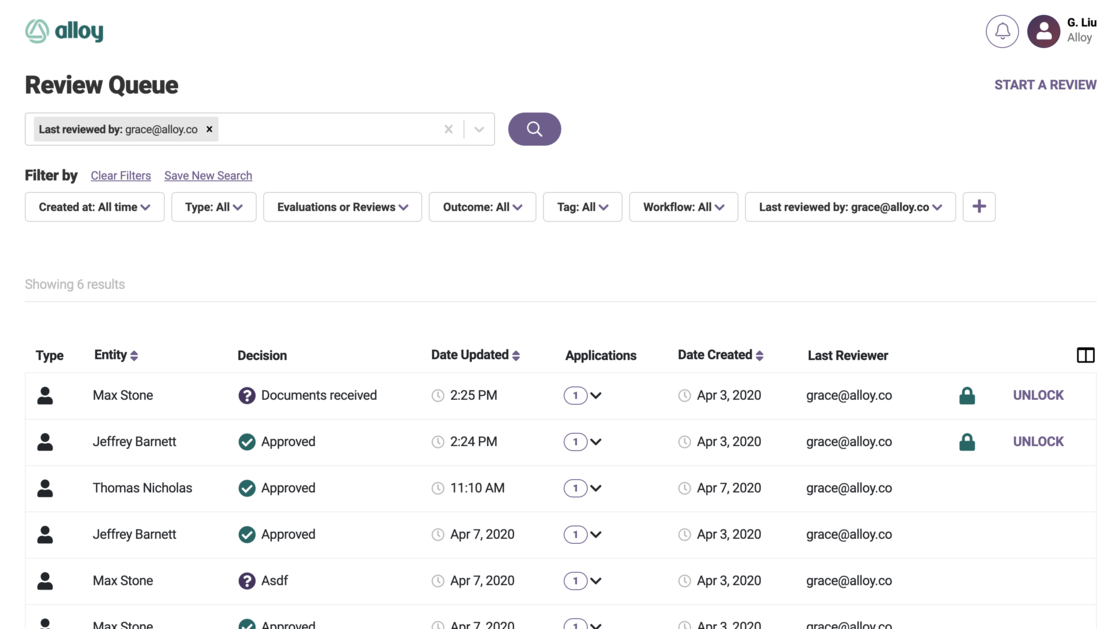Open the Workflow: All filter

(683, 207)
